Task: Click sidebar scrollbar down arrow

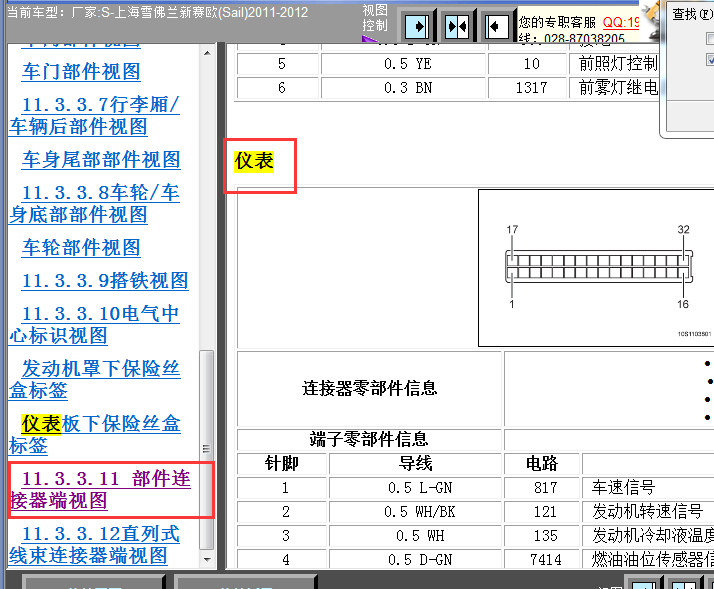Action: 207,559
